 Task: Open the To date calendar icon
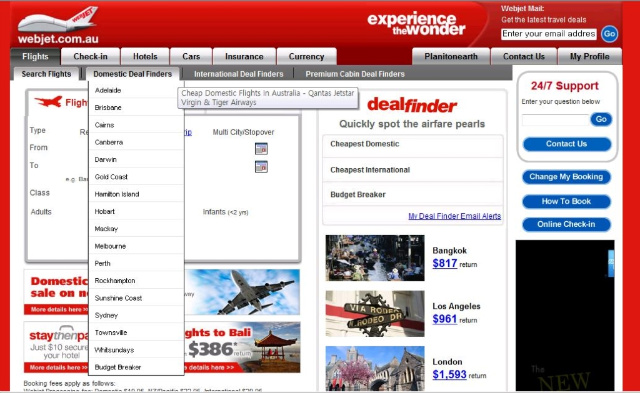point(261,167)
